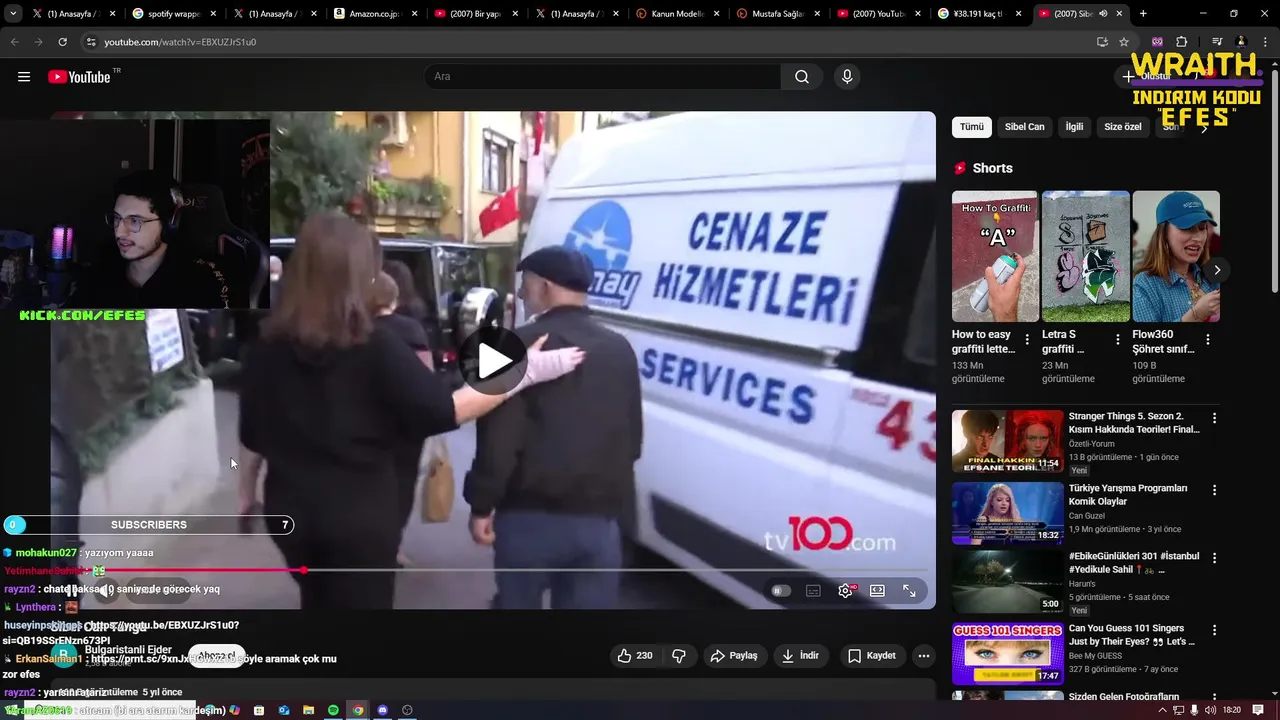This screenshot has width=1280, height=720.
Task: Open File Explorer from the taskbar
Action: coord(308,710)
